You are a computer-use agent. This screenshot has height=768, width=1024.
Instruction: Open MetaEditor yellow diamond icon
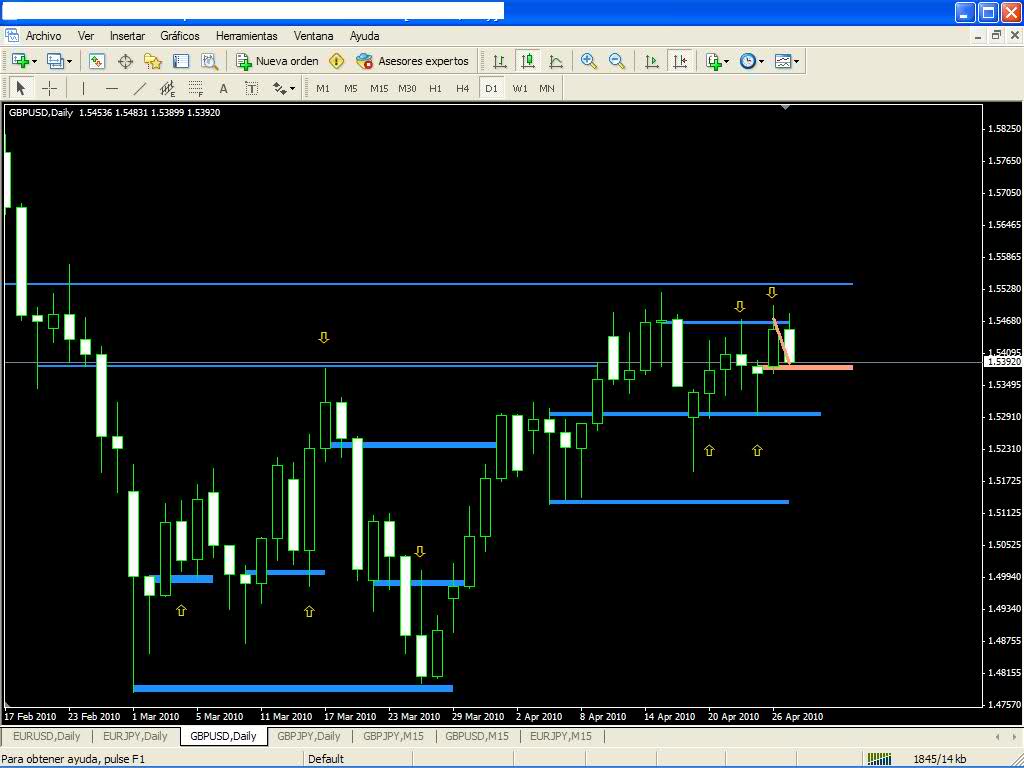(336, 61)
